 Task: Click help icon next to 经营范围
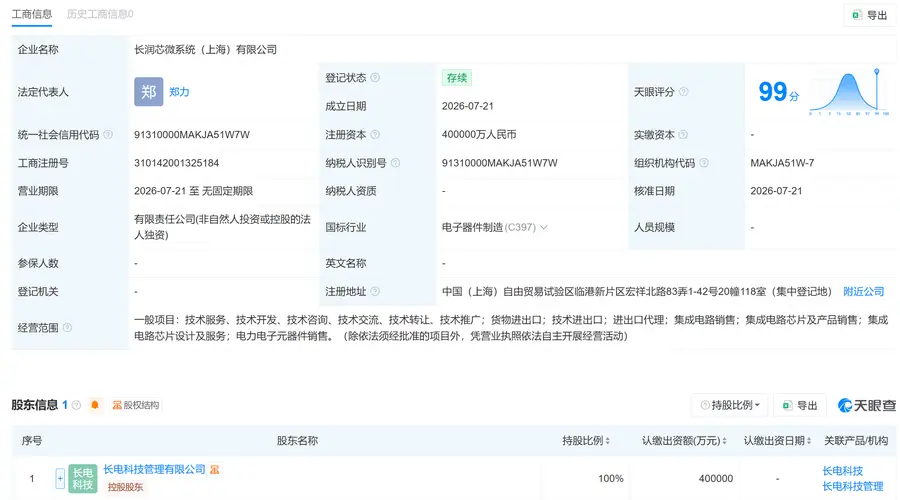[67, 328]
